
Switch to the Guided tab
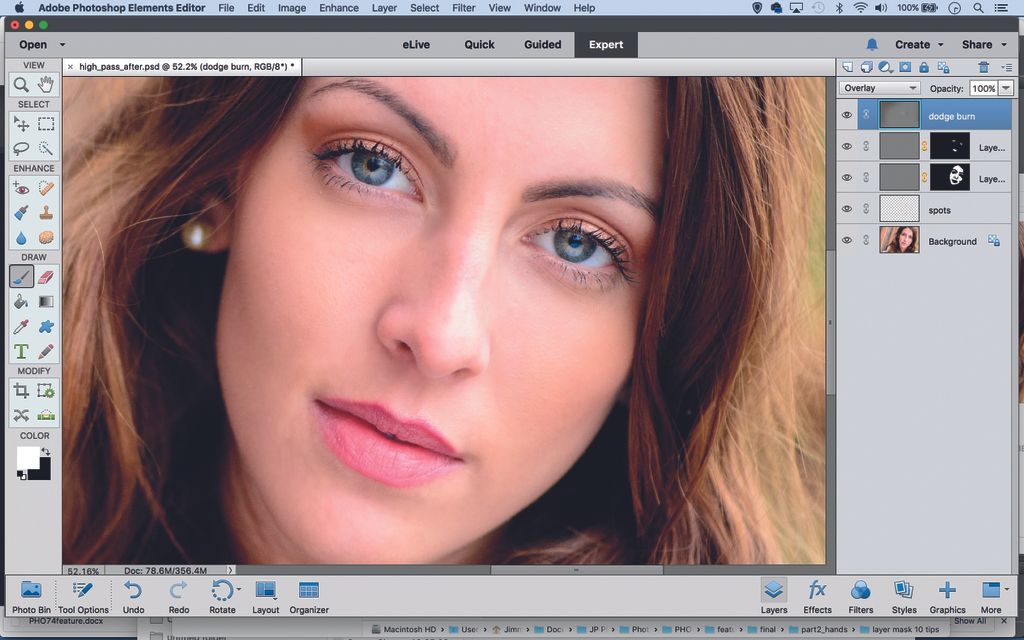[542, 45]
